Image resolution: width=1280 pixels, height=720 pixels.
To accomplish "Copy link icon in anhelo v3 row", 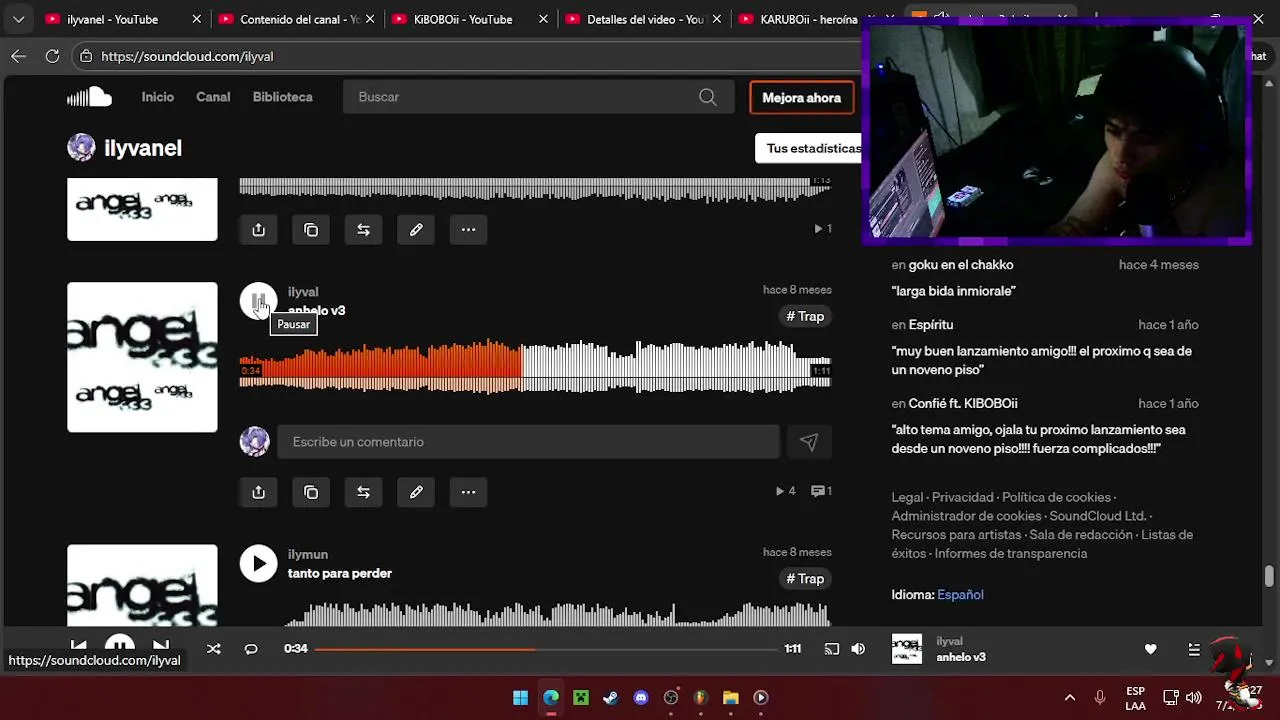I will [x=311, y=492].
